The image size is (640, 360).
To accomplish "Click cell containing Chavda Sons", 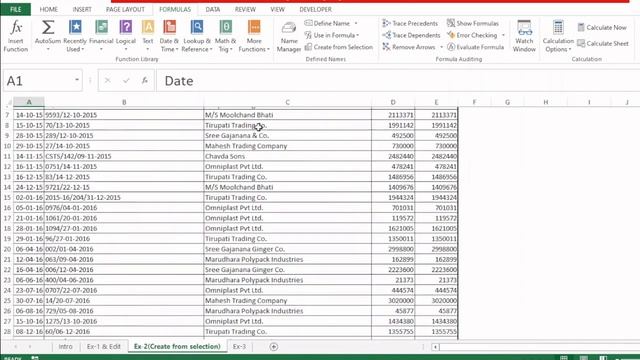I will pos(287,156).
